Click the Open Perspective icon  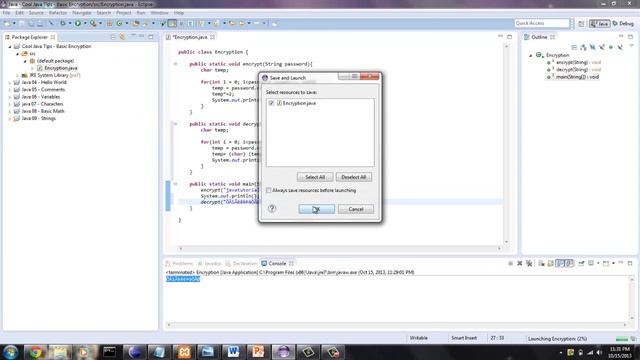point(581,24)
